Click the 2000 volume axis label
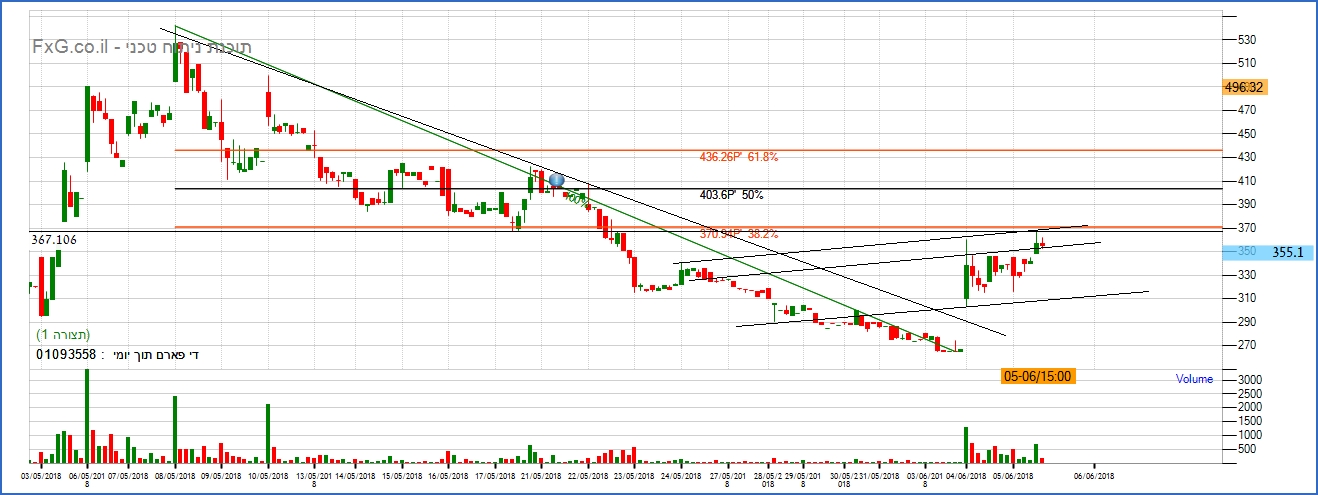 (1249, 407)
